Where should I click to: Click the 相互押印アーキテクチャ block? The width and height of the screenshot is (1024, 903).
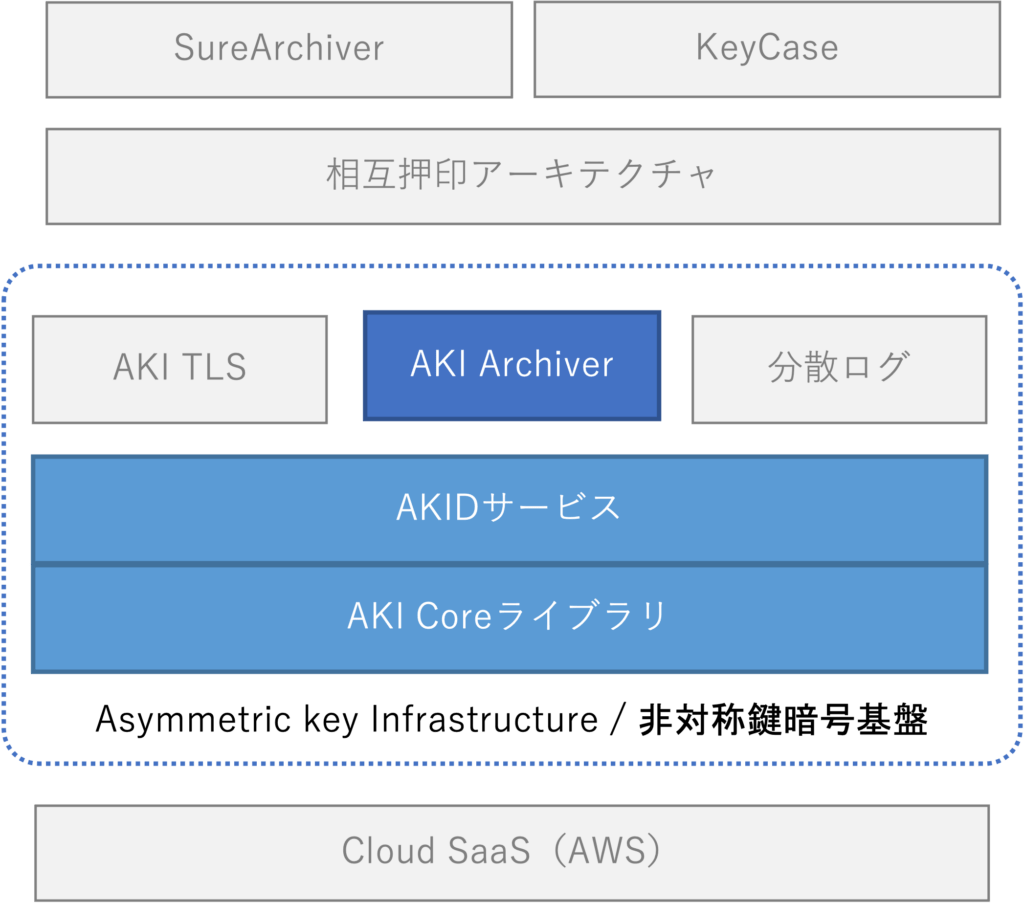click(x=523, y=176)
